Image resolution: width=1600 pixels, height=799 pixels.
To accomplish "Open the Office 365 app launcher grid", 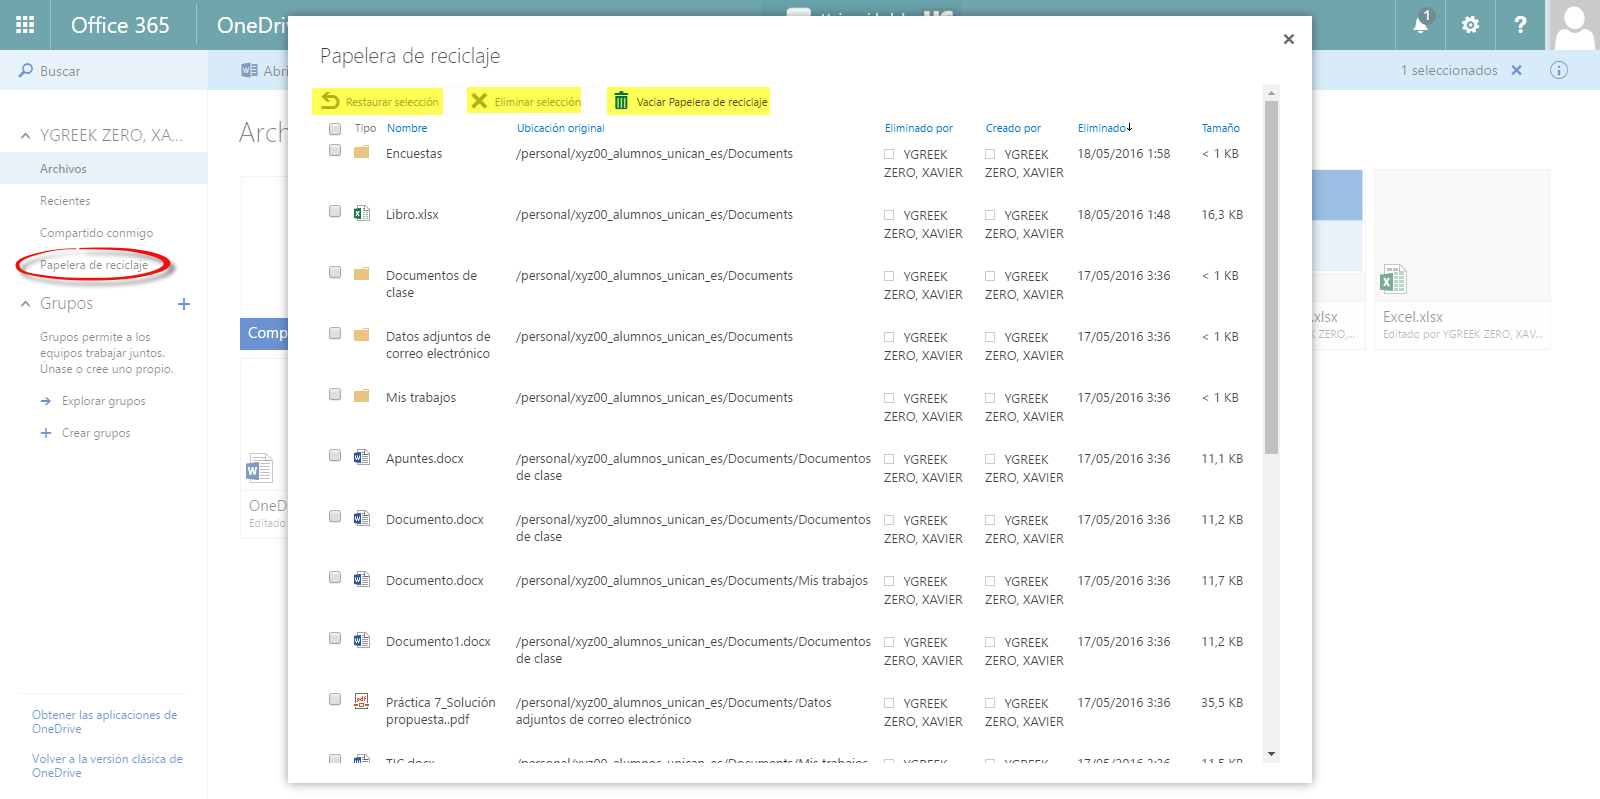I will [x=25, y=25].
